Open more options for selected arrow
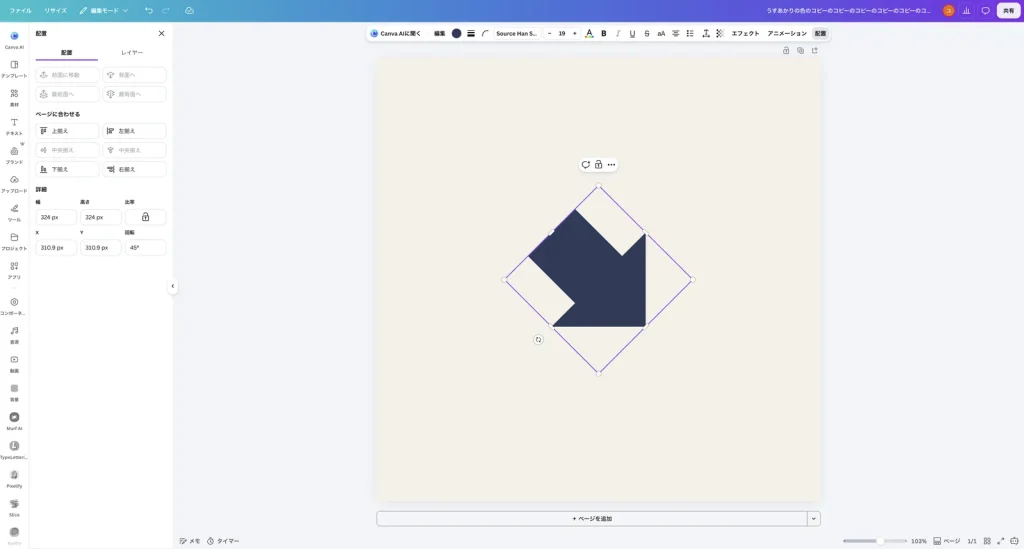 click(x=611, y=165)
